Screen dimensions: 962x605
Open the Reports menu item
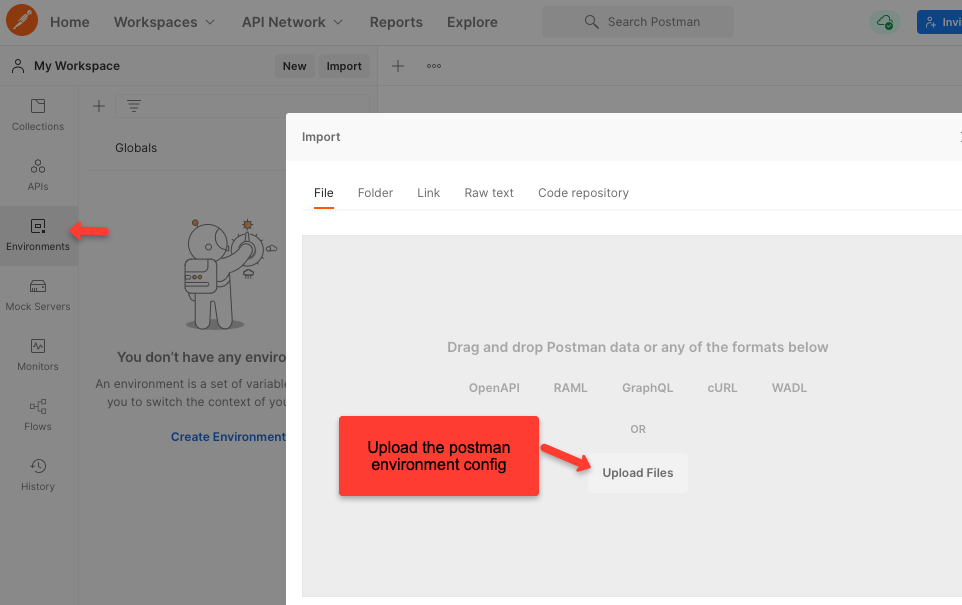tap(396, 22)
